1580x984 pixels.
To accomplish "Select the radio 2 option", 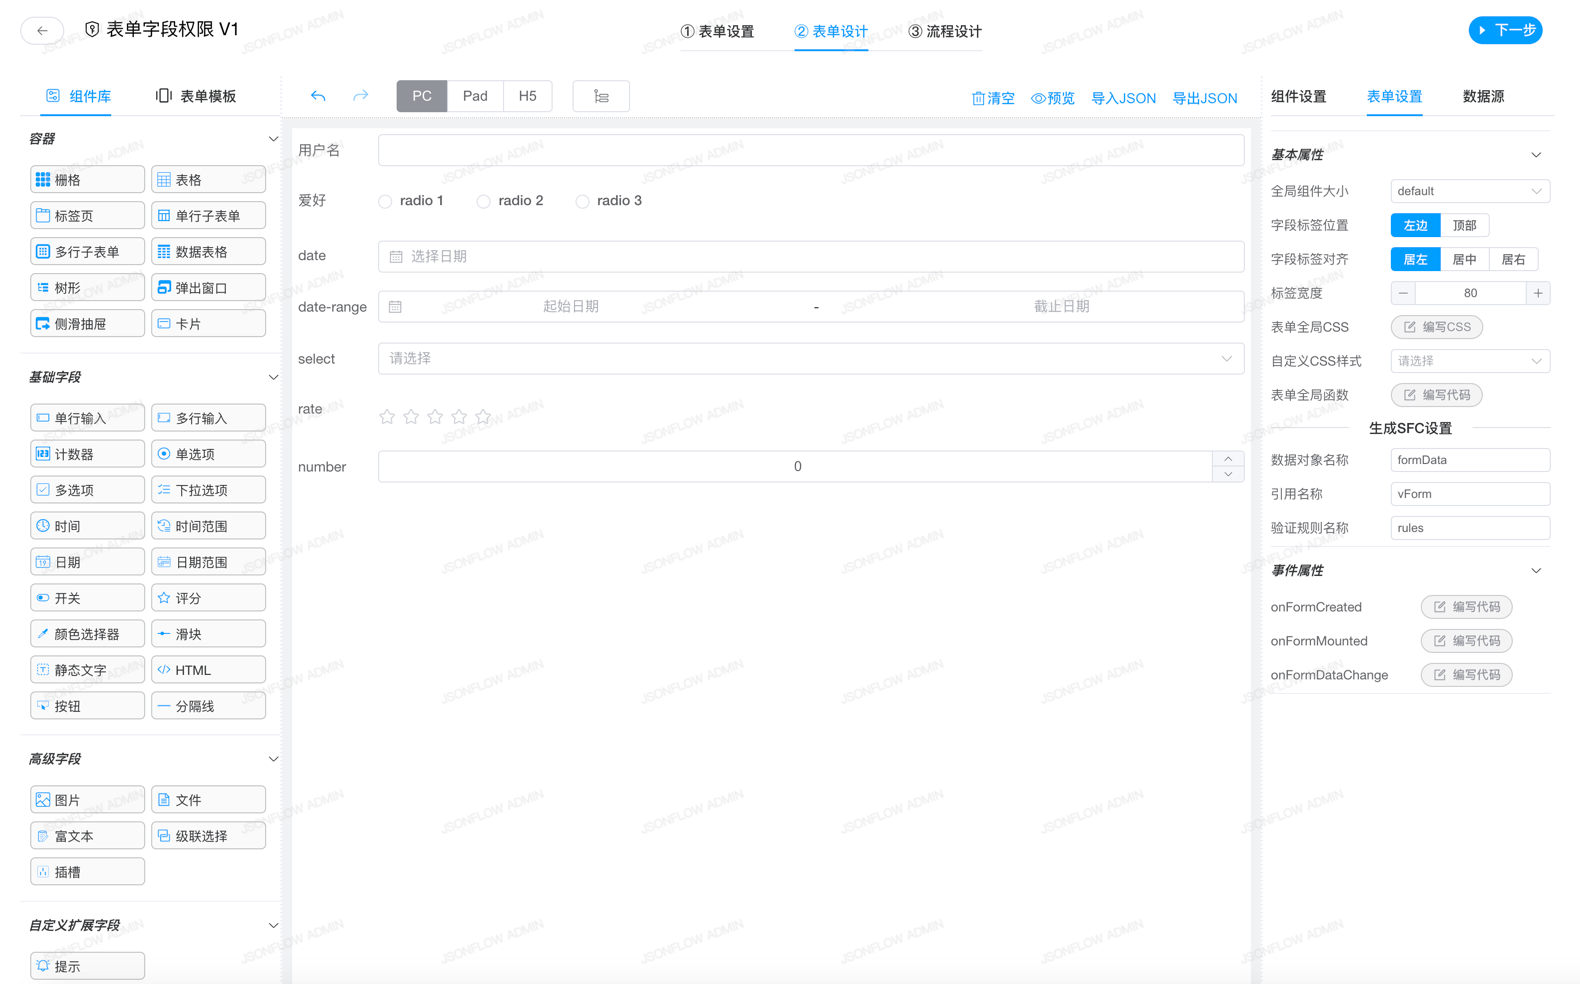I will click(484, 201).
